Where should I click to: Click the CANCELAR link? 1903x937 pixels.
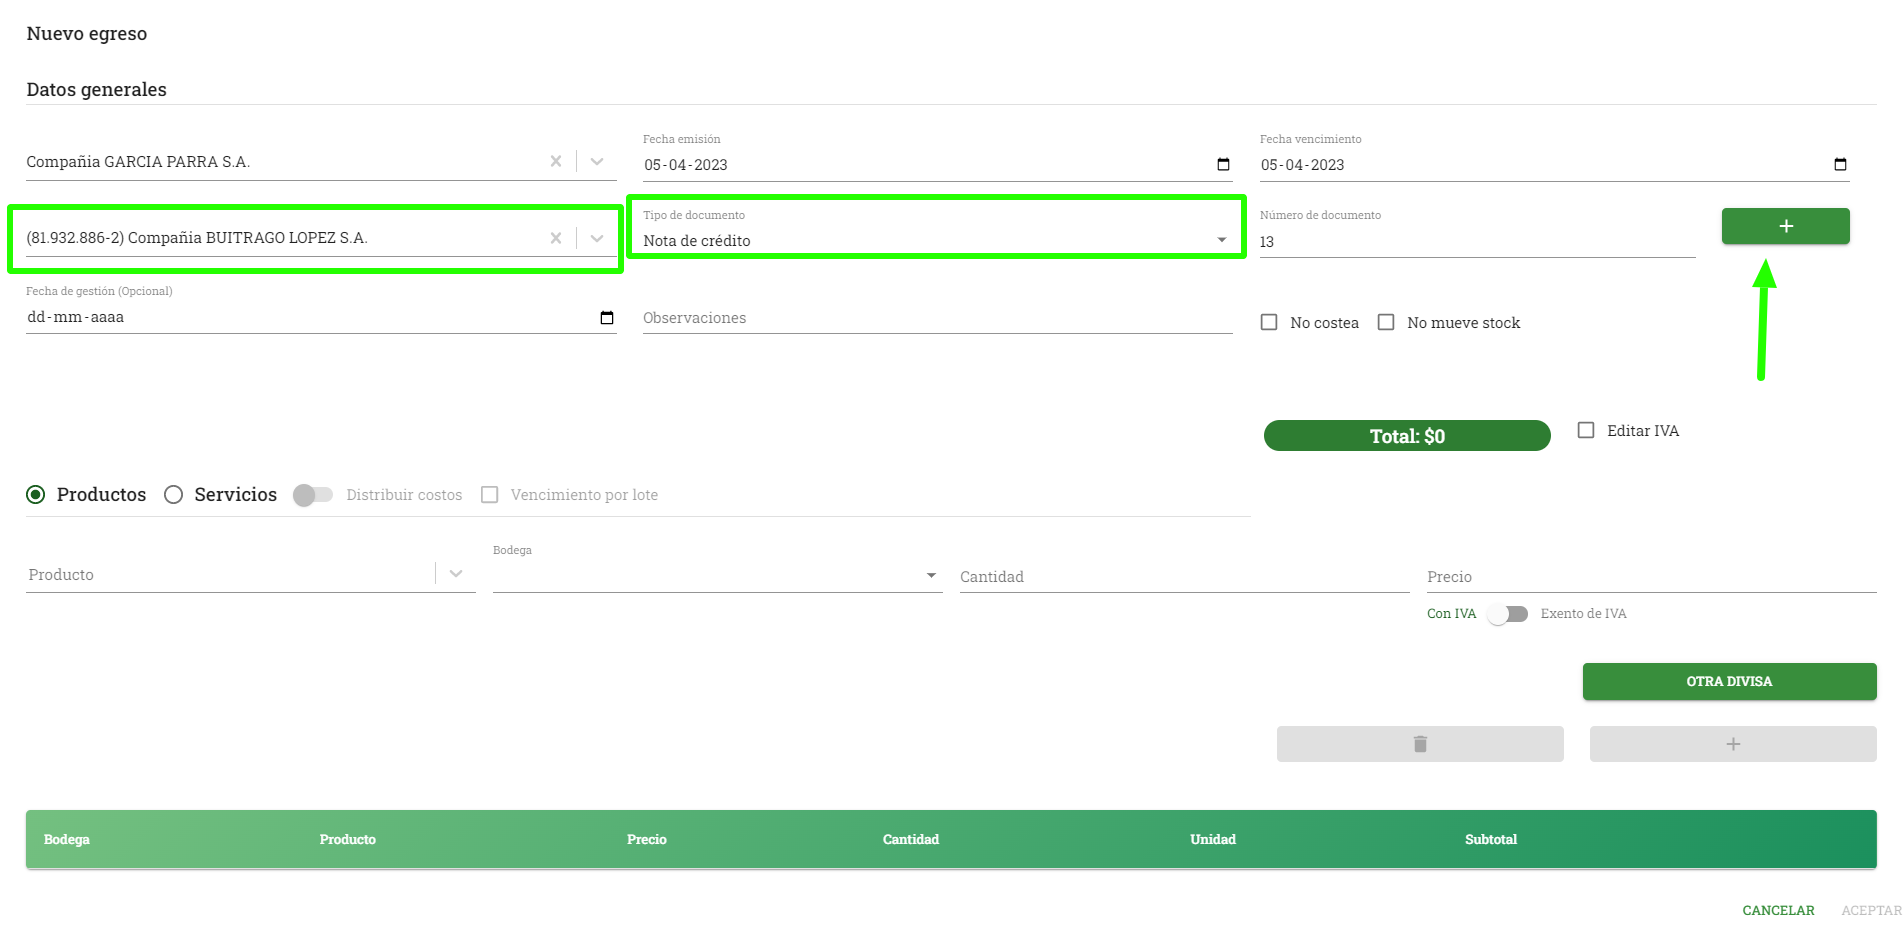(x=1778, y=910)
